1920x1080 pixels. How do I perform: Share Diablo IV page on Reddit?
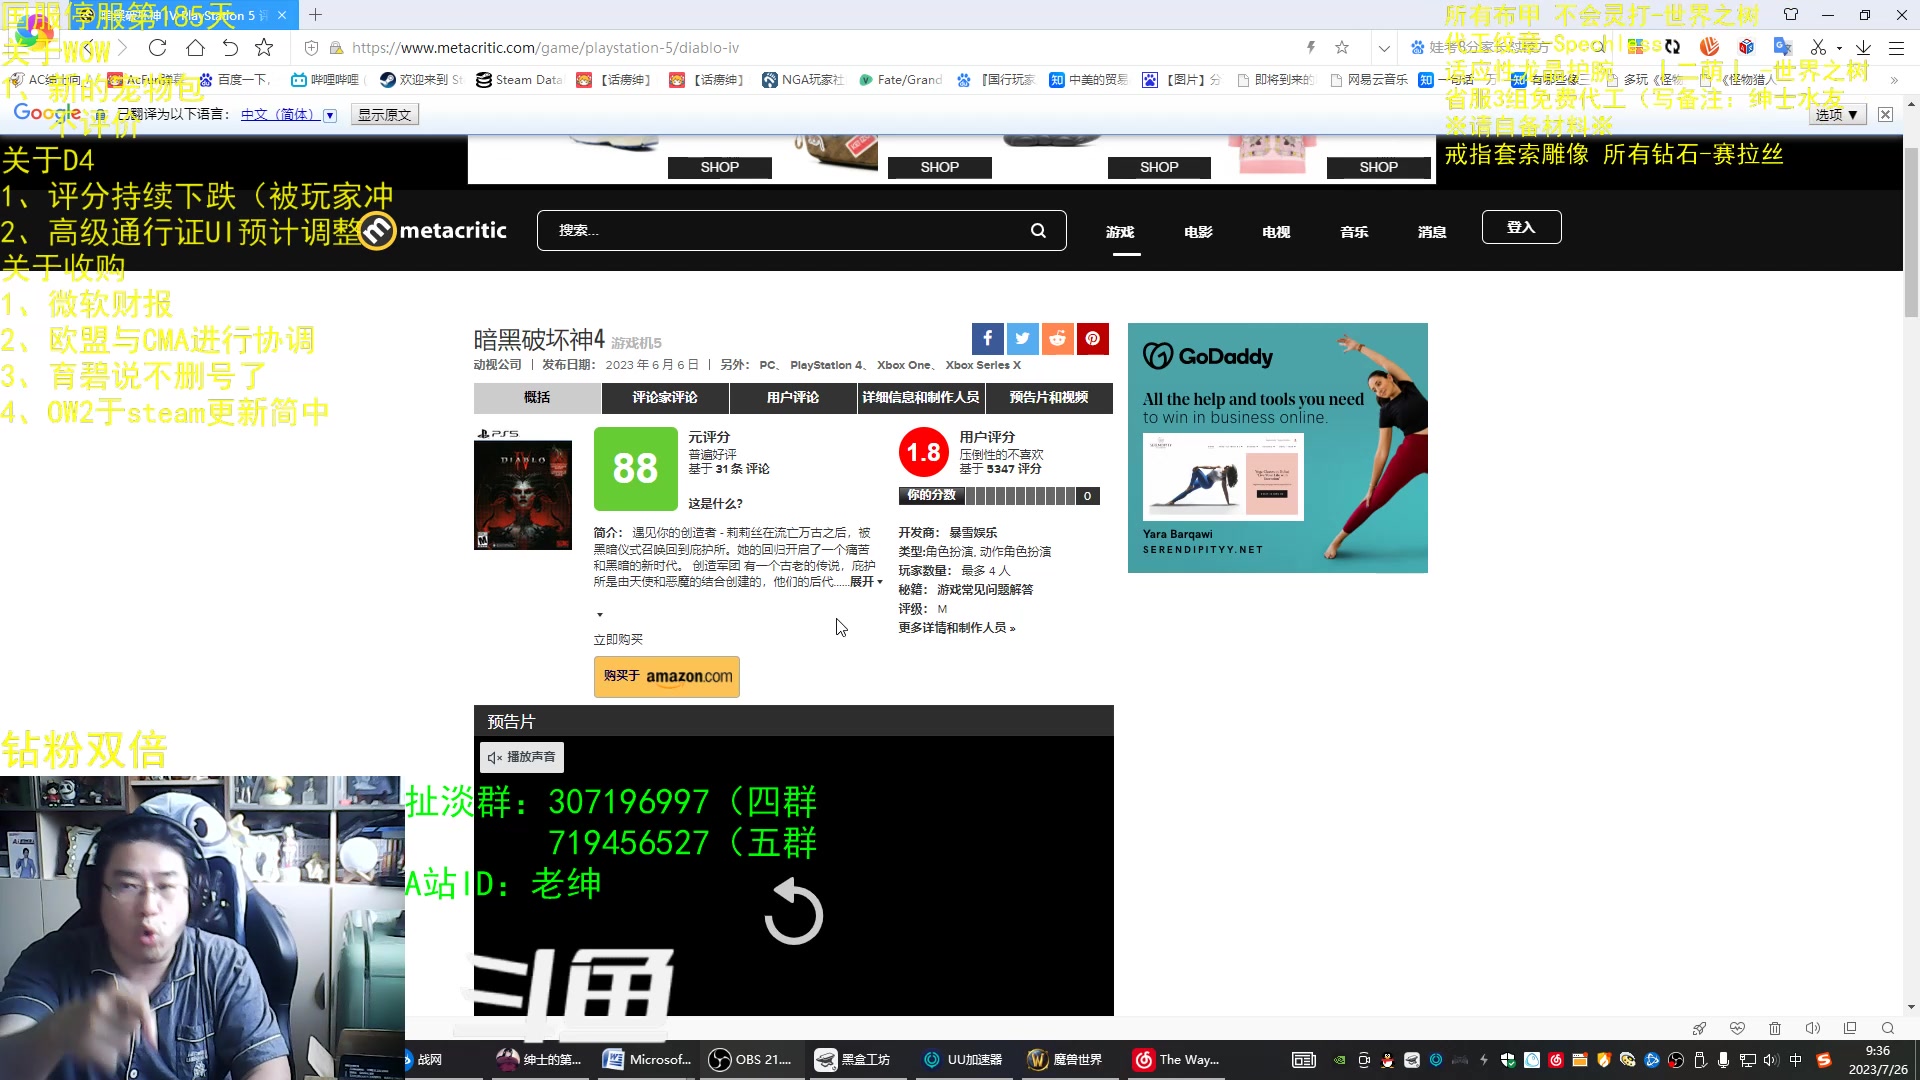click(x=1057, y=338)
